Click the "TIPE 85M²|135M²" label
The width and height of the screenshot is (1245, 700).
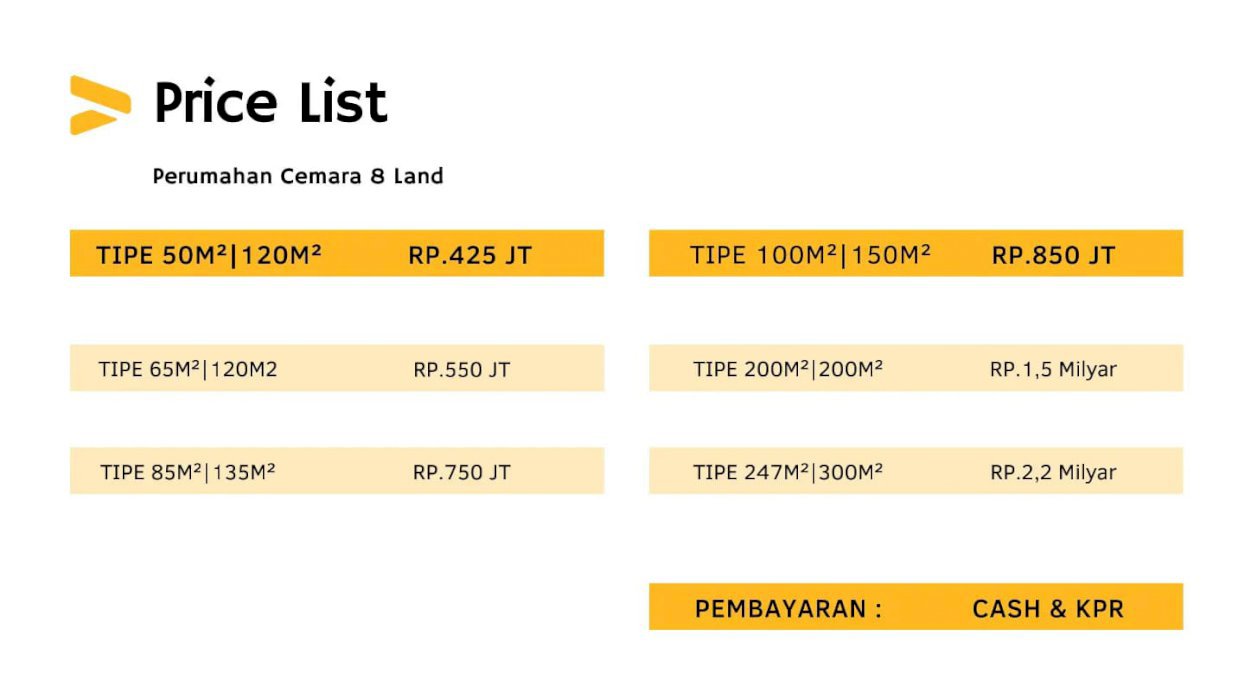pos(188,472)
